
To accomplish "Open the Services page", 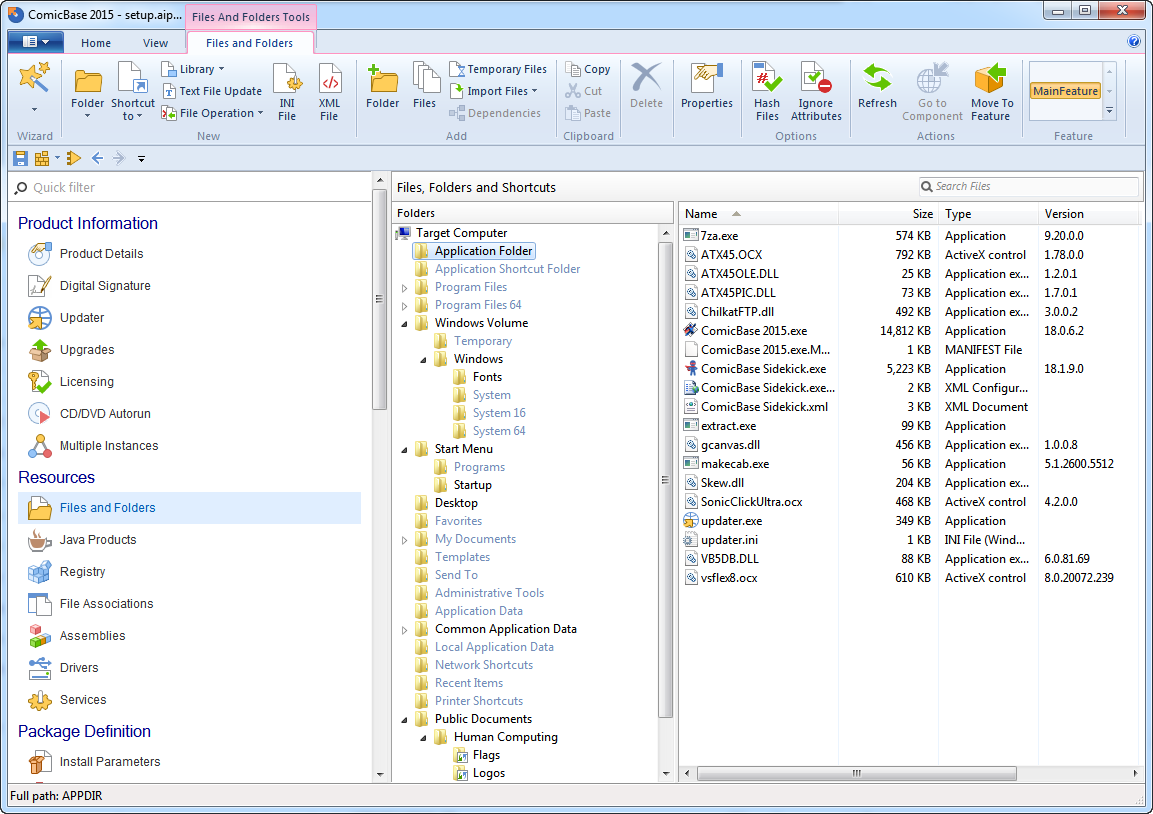I will tap(67, 699).
